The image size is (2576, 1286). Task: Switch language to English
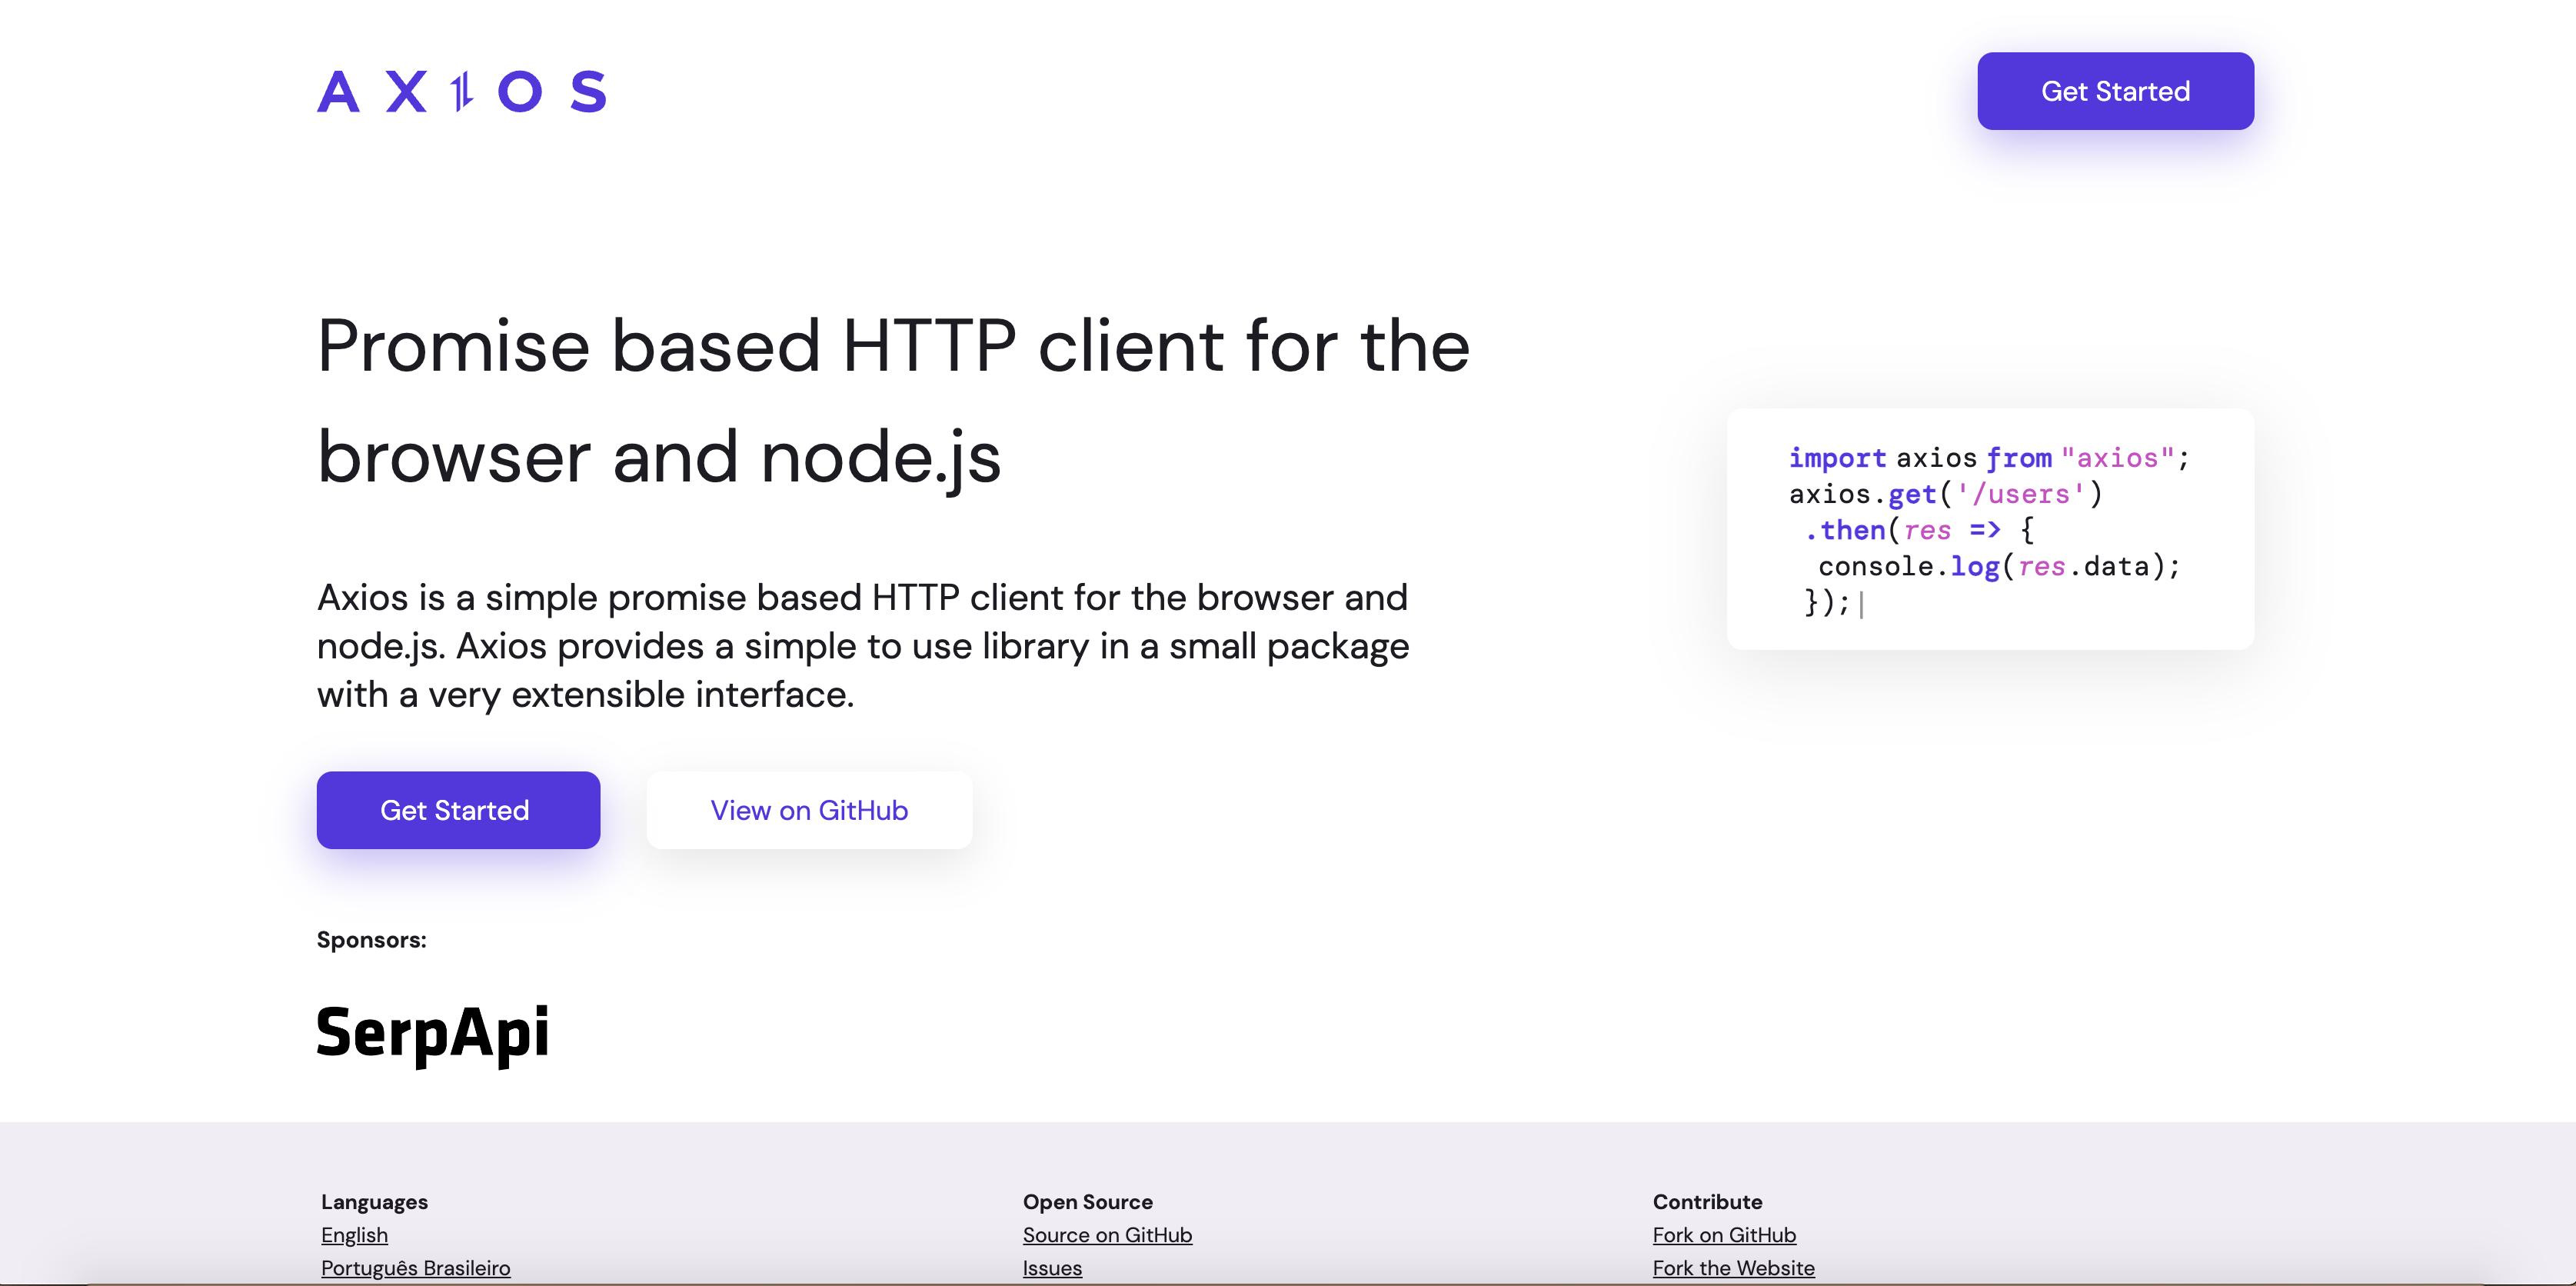click(x=353, y=1235)
